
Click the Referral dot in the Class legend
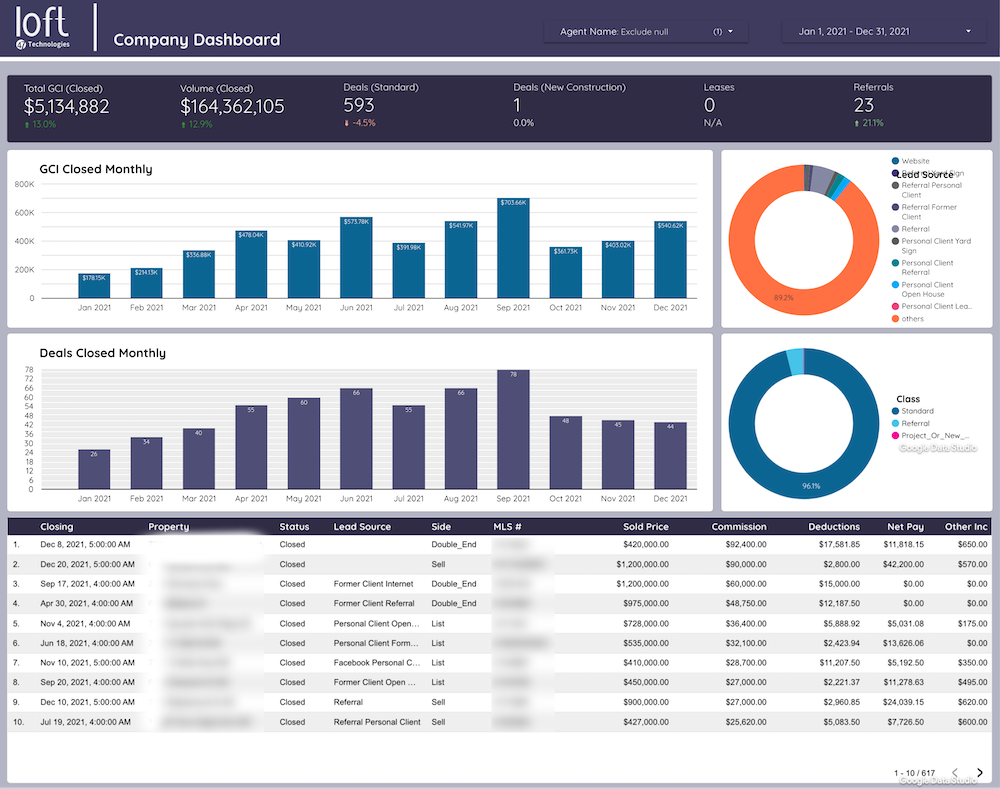[x=895, y=423]
